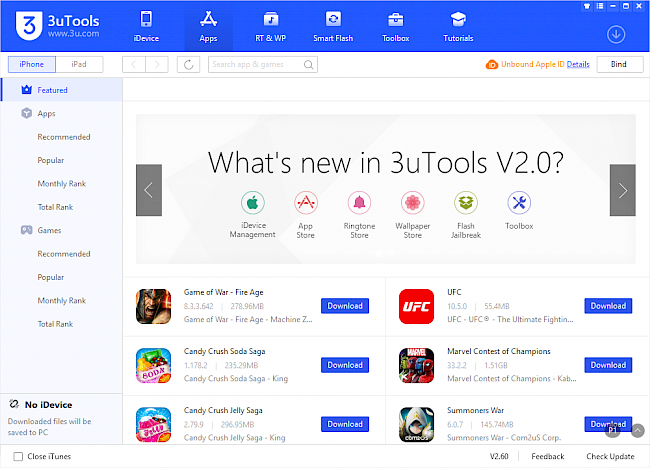Switch to the Apps section
The image size is (650, 468).
(208, 27)
